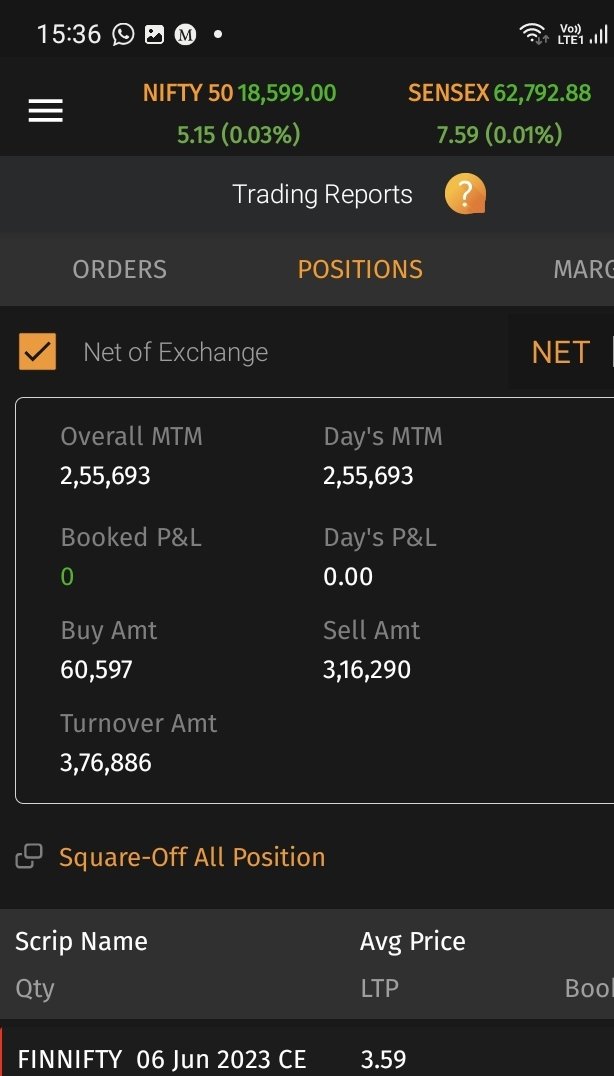The width and height of the screenshot is (614, 1076).
Task: Uncheck the Net of Exchange checkbox
Action: coord(37,352)
